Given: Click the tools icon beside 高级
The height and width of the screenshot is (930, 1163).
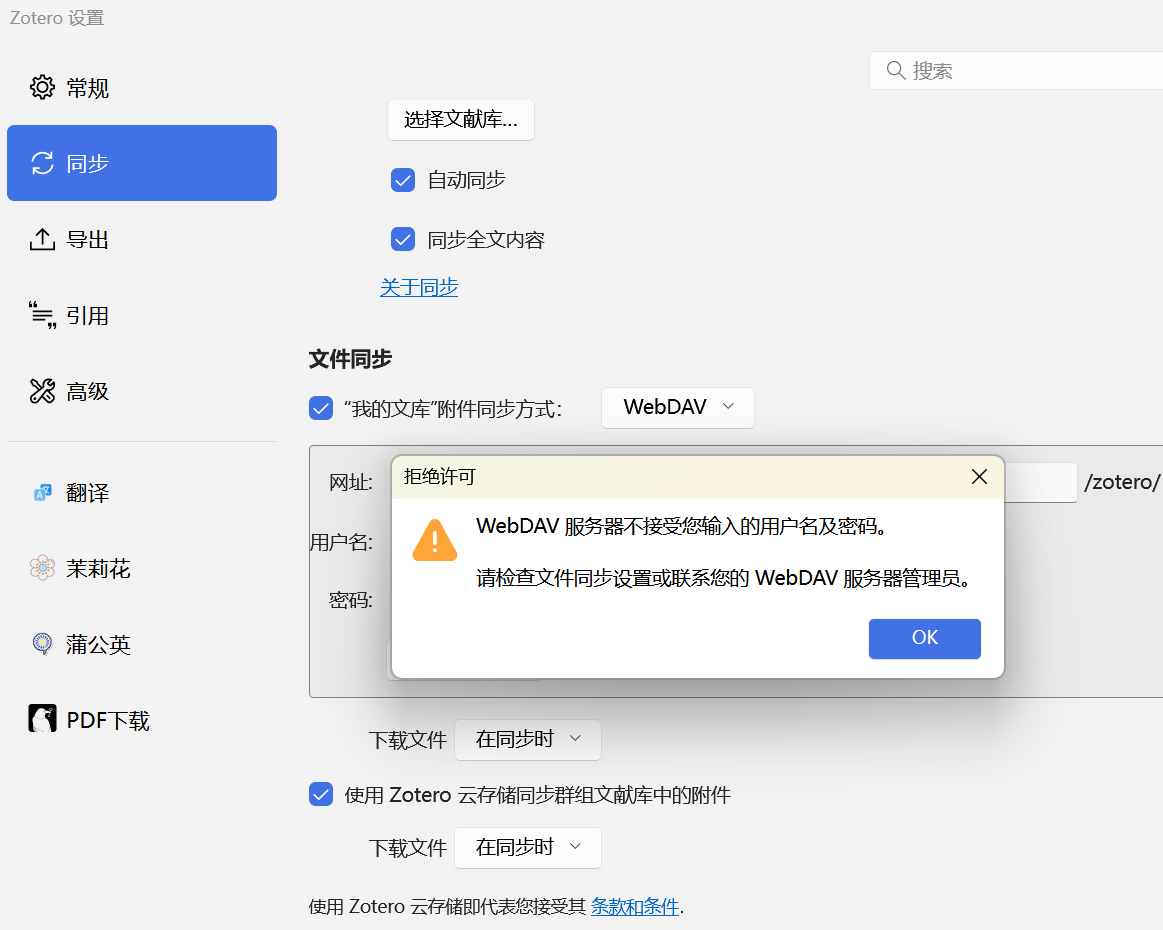Looking at the screenshot, I should [x=42, y=391].
